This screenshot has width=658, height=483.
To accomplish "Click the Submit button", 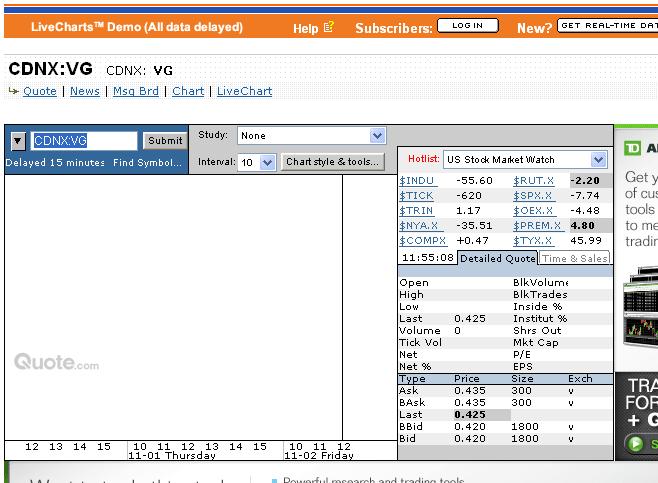I will click(165, 141).
